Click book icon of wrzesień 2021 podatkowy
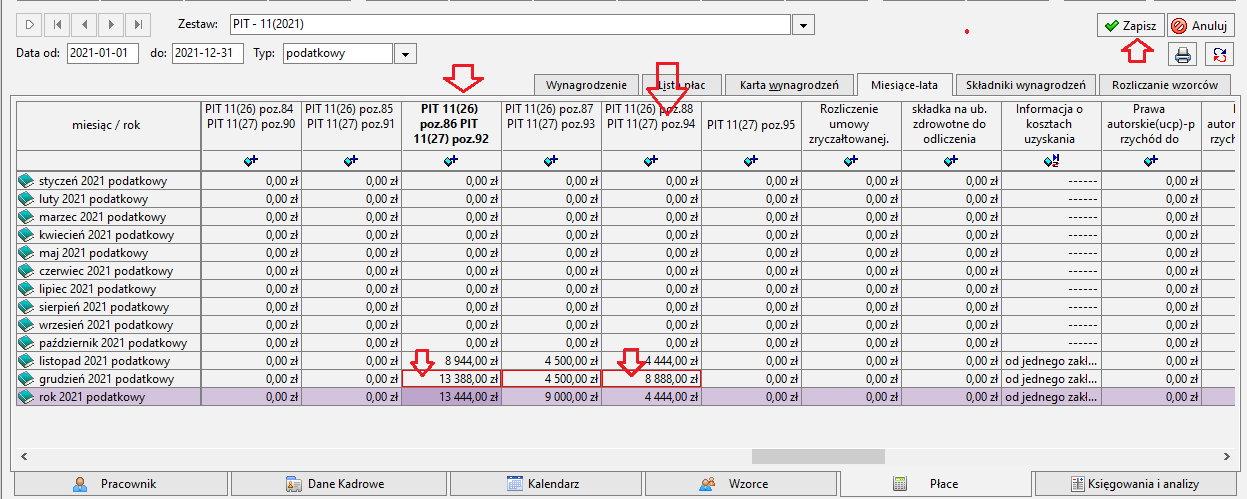 (x=27, y=325)
